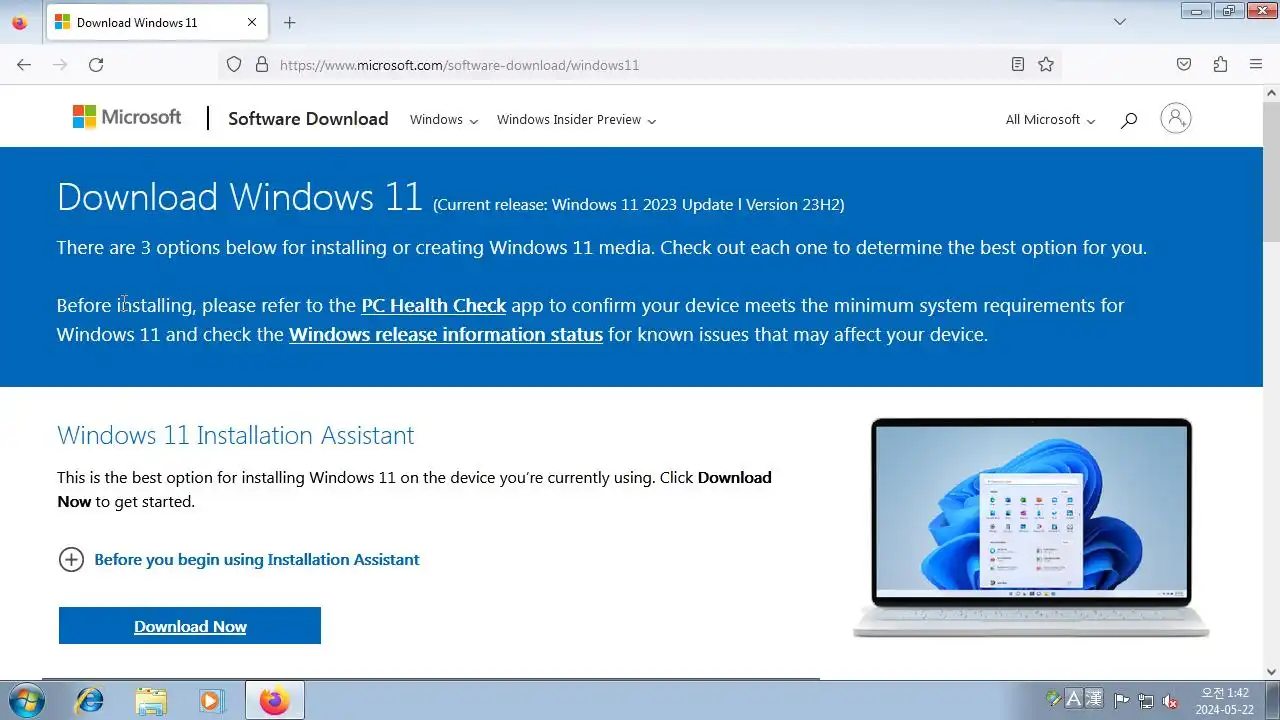Viewport: 1280px width, 720px height.
Task: Click the Firefox taskbar button
Action: pyautogui.click(x=275, y=700)
